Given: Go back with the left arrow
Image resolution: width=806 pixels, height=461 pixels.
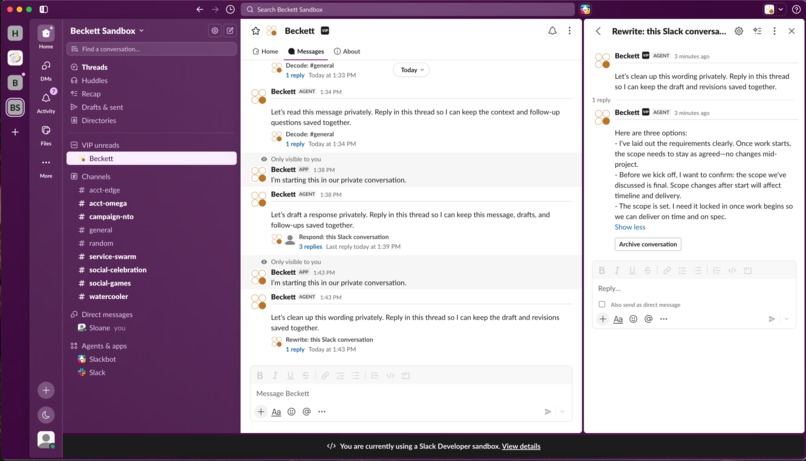Looking at the screenshot, I should (199, 9).
